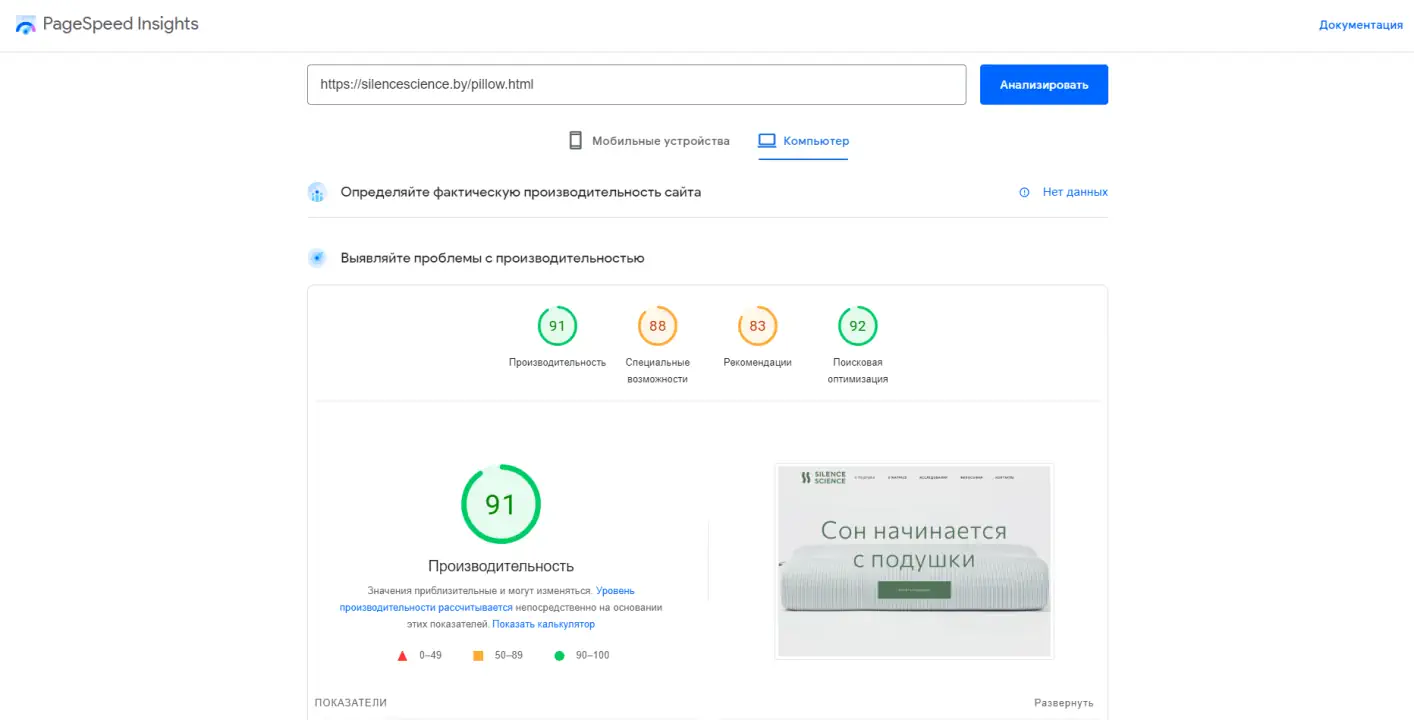This screenshot has height=720, width=1414.
Task: Click the large 91 performance gauge
Action: pyautogui.click(x=500, y=504)
